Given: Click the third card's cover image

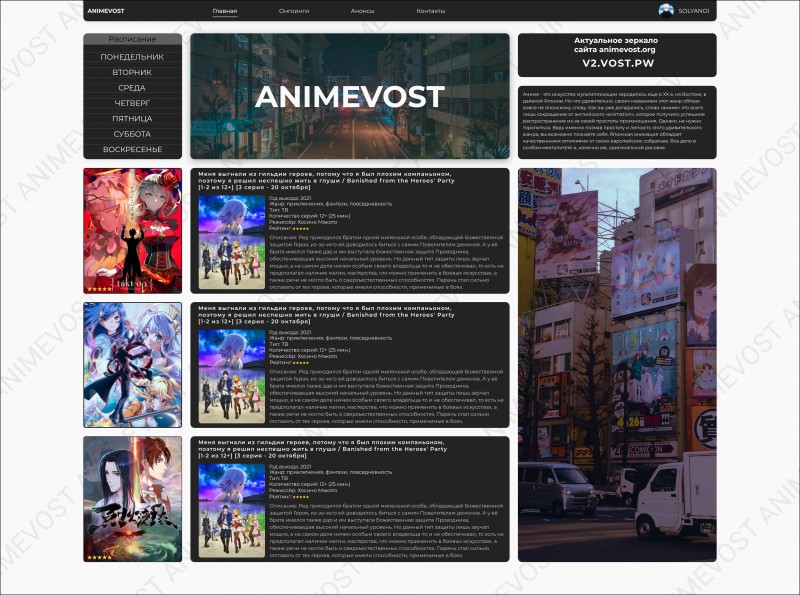Looking at the screenshot, I should click(232, 511).
